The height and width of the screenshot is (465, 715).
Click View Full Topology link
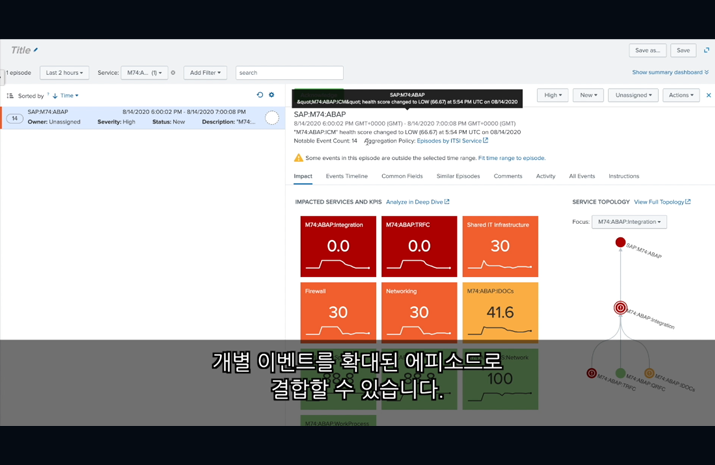click(662, 202)
